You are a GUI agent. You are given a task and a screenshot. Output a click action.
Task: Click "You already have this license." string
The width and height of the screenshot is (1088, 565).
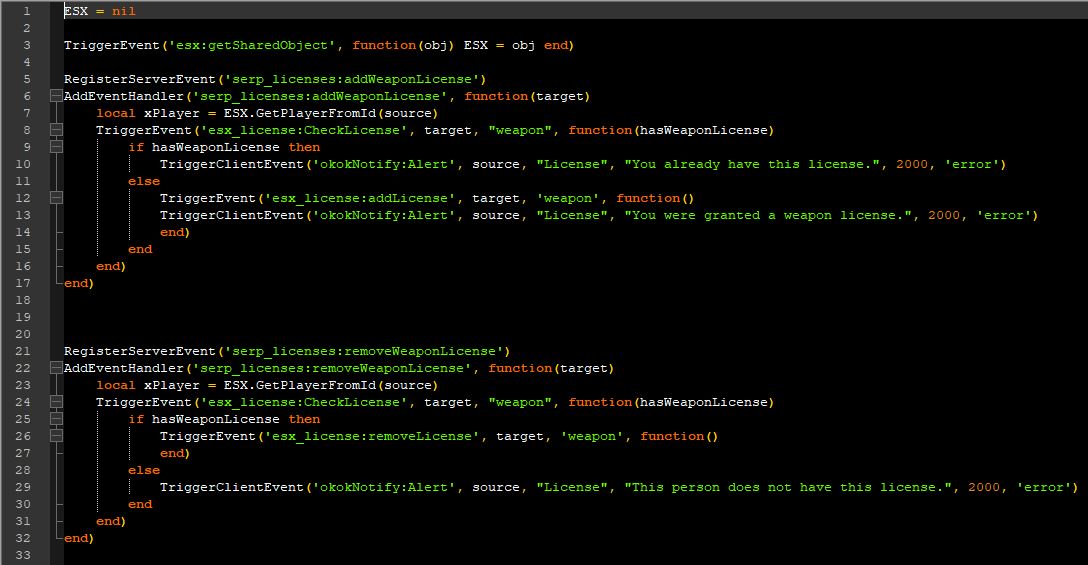(x=753, y=164)
